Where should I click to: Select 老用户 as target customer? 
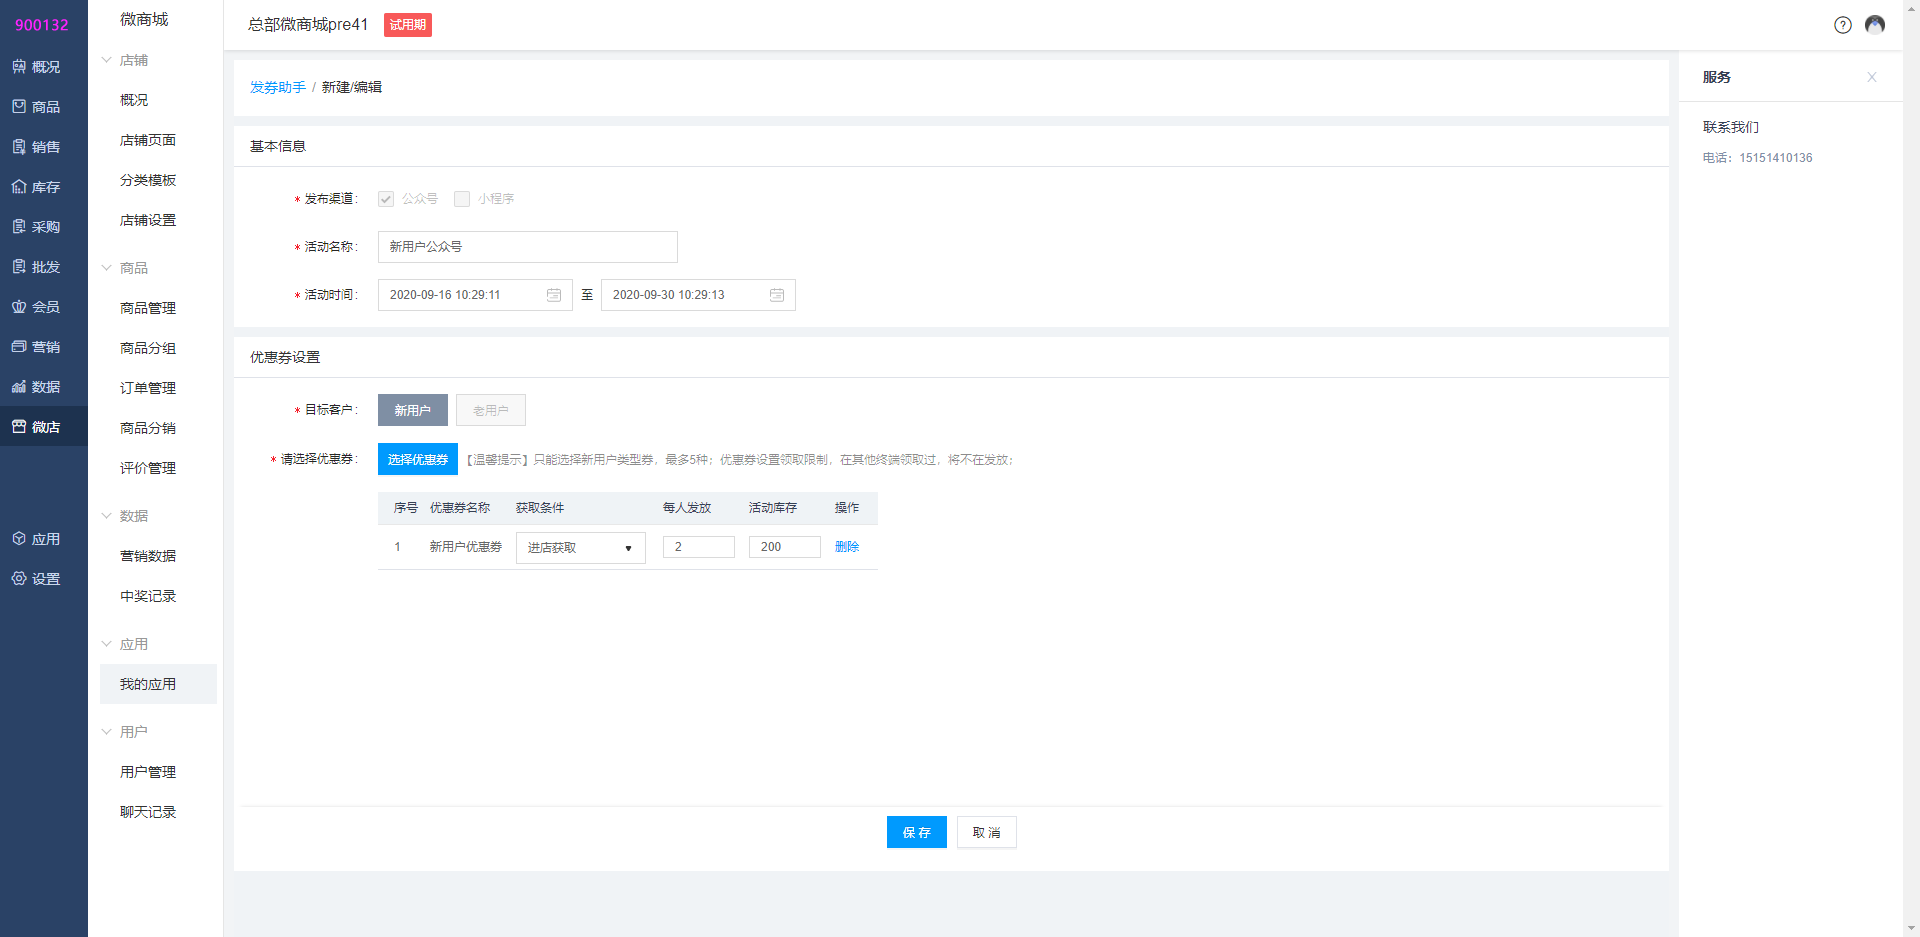(x=490, y=410)
